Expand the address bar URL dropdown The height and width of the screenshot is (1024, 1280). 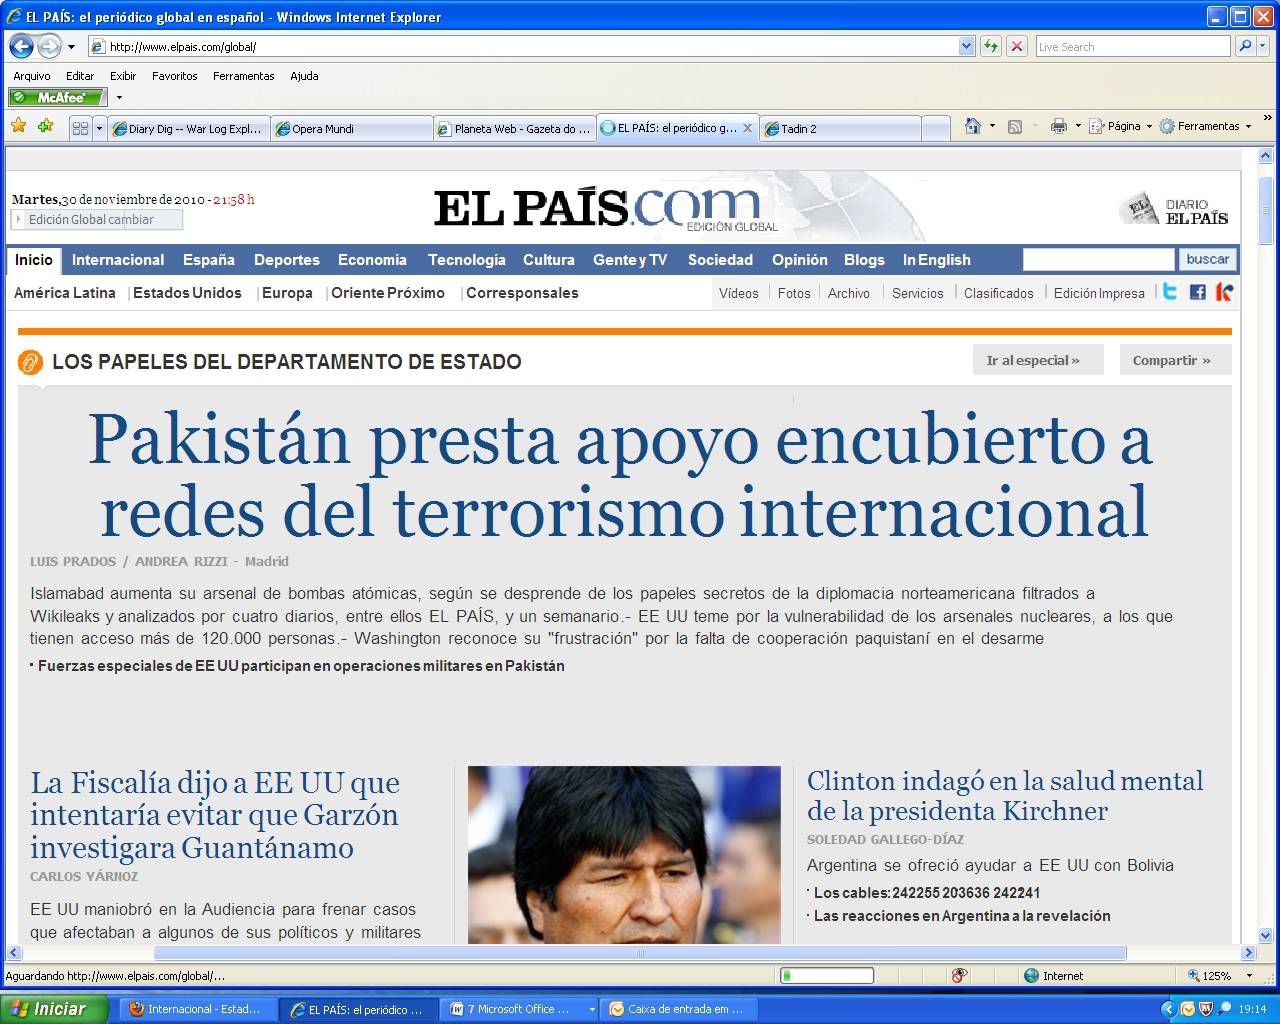coord(966,46)
